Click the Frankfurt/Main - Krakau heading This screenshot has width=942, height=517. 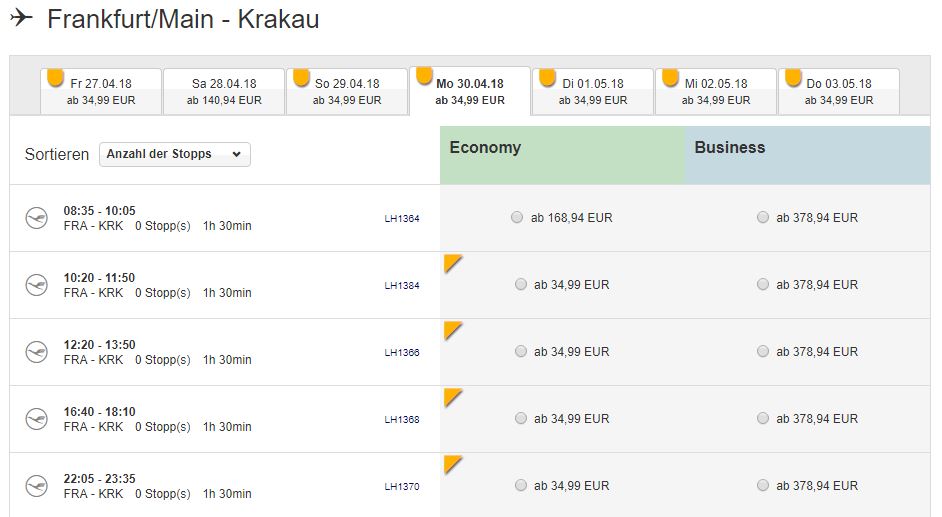point(183,19)
